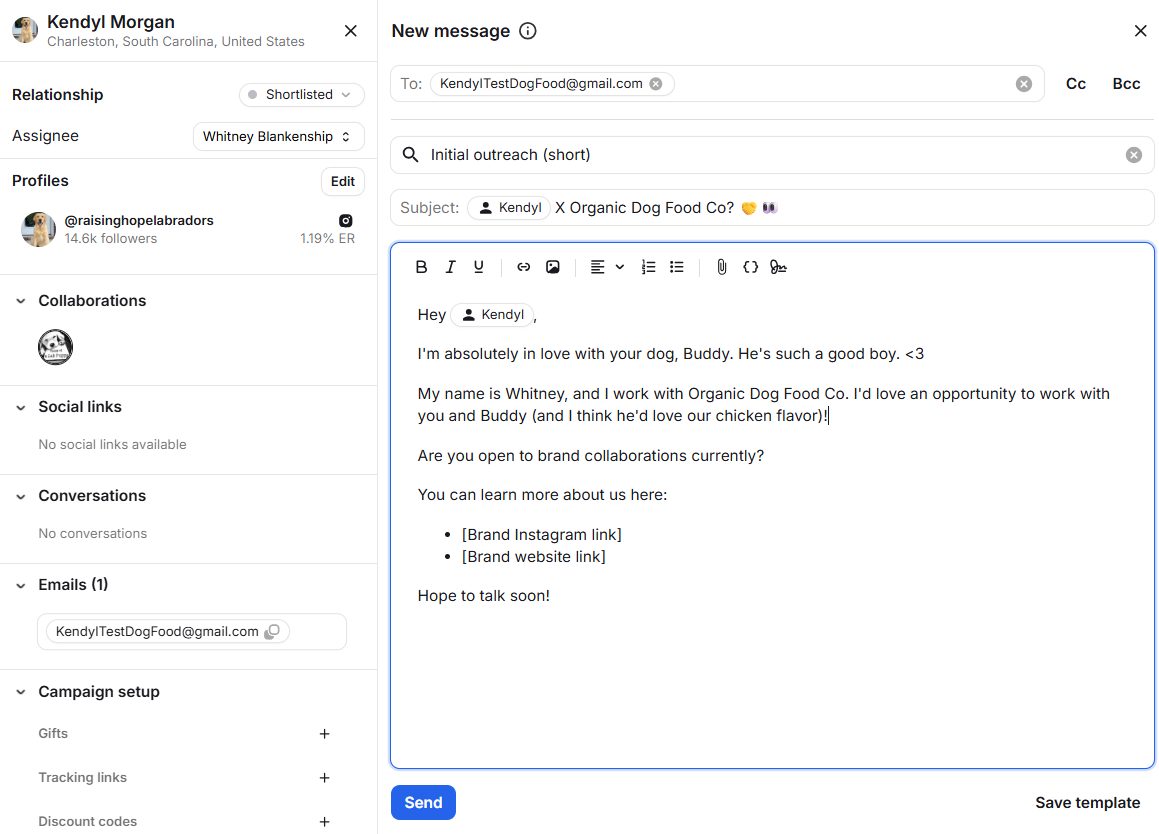Collapse the Social links section
The image size is (1159, 834).
21,407
